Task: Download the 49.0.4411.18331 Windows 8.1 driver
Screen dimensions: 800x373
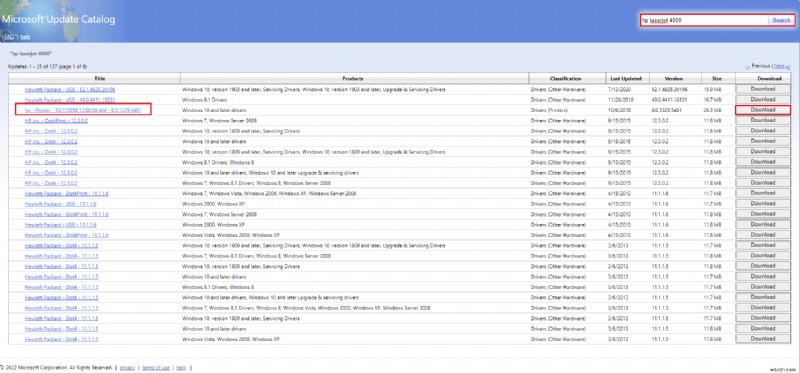Action: click(x=763, y=100)
